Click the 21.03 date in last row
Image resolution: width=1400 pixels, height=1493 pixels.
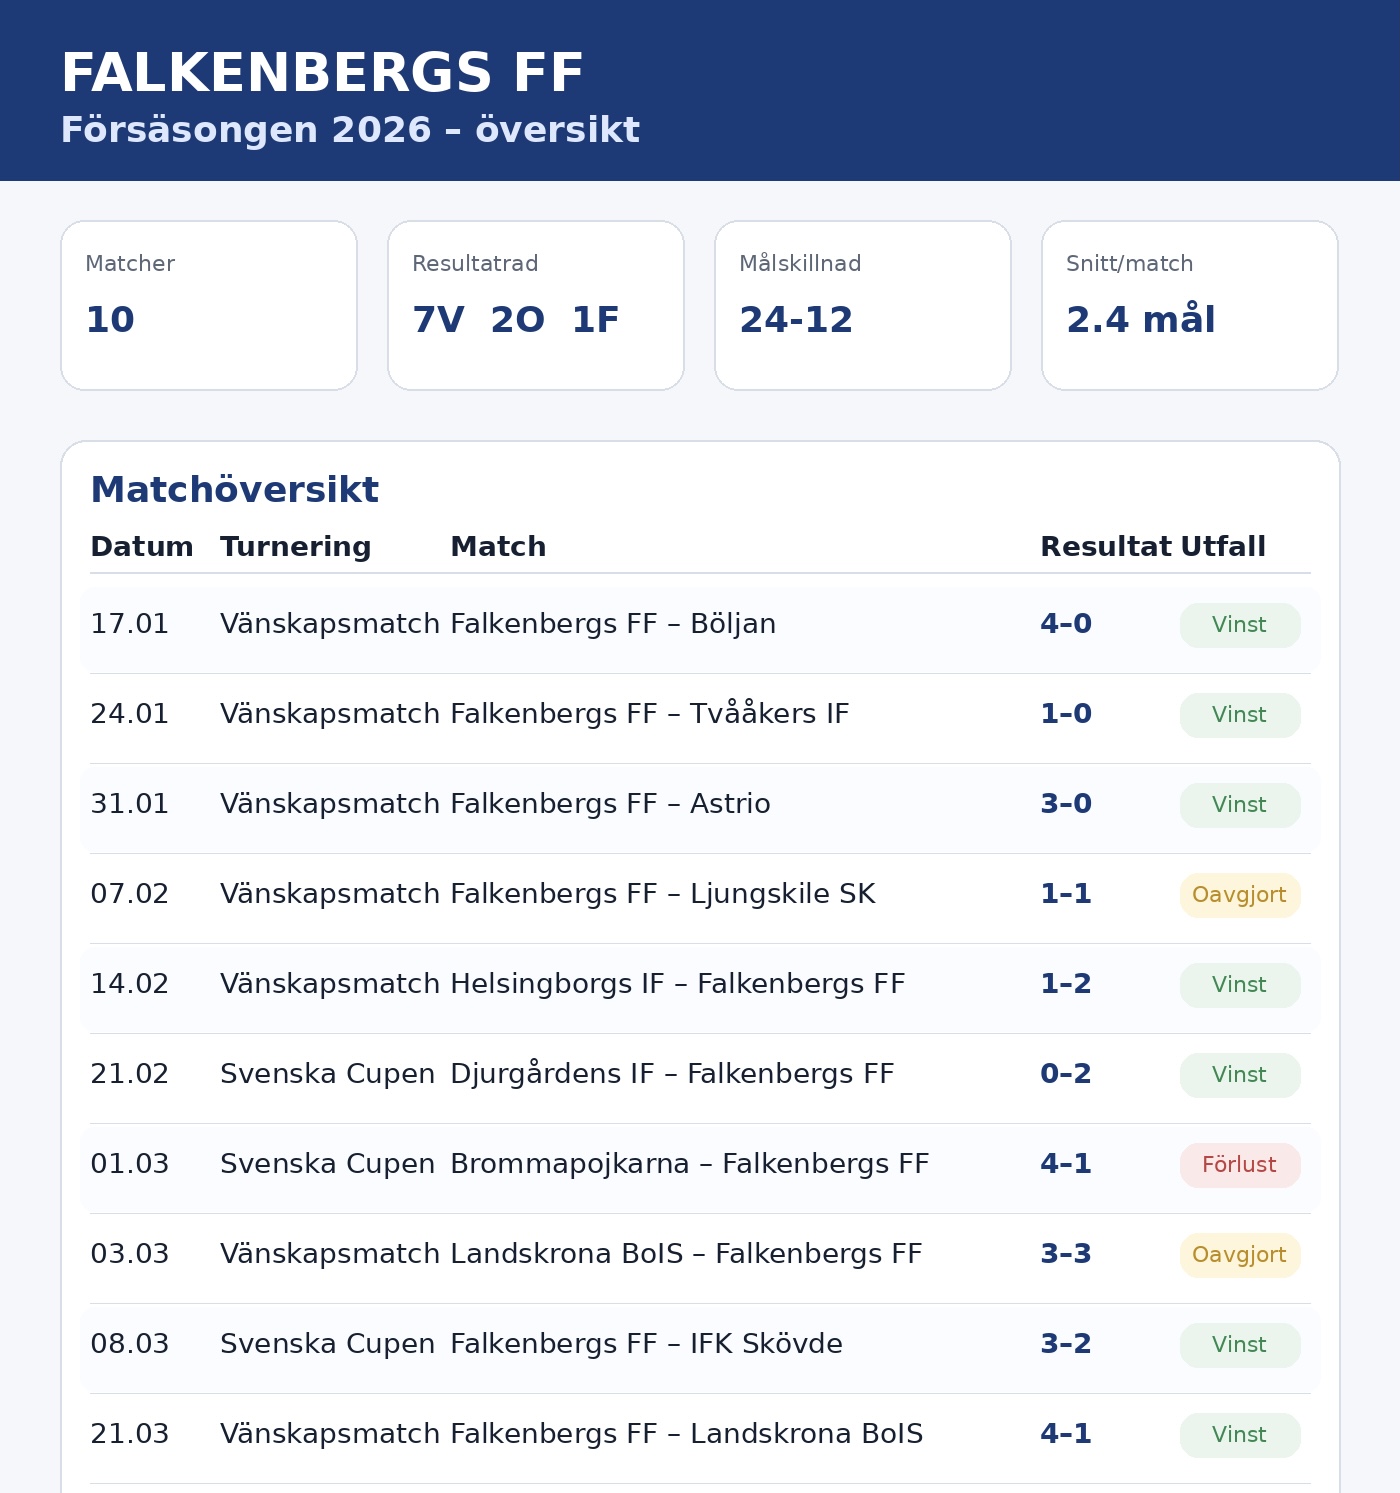tap(130, 1434)
